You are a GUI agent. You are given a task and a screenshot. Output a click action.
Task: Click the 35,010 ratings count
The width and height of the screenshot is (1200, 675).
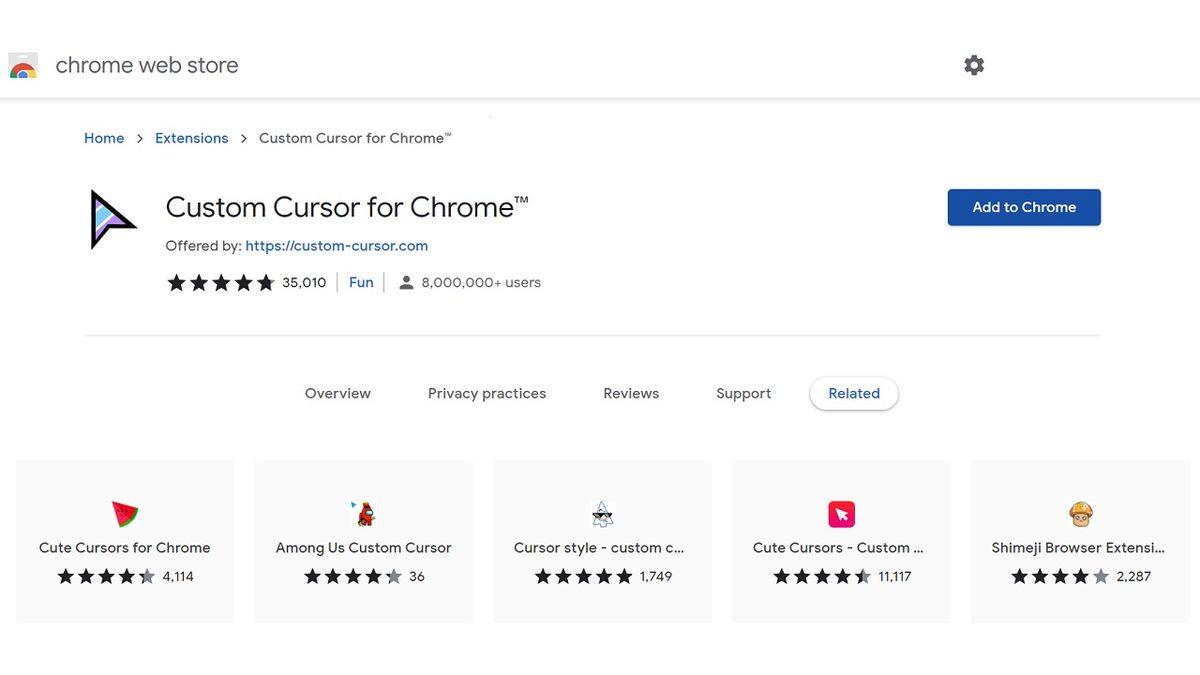303,282
